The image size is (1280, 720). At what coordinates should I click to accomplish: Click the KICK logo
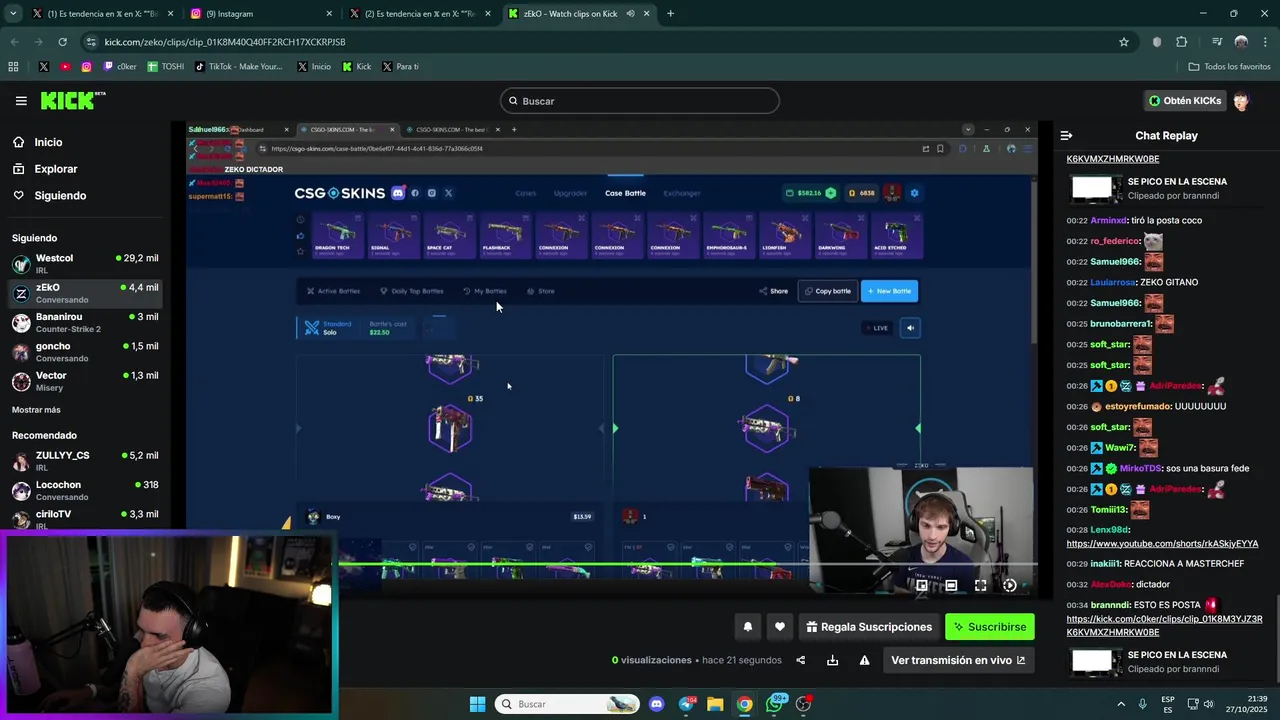point(72,100)
